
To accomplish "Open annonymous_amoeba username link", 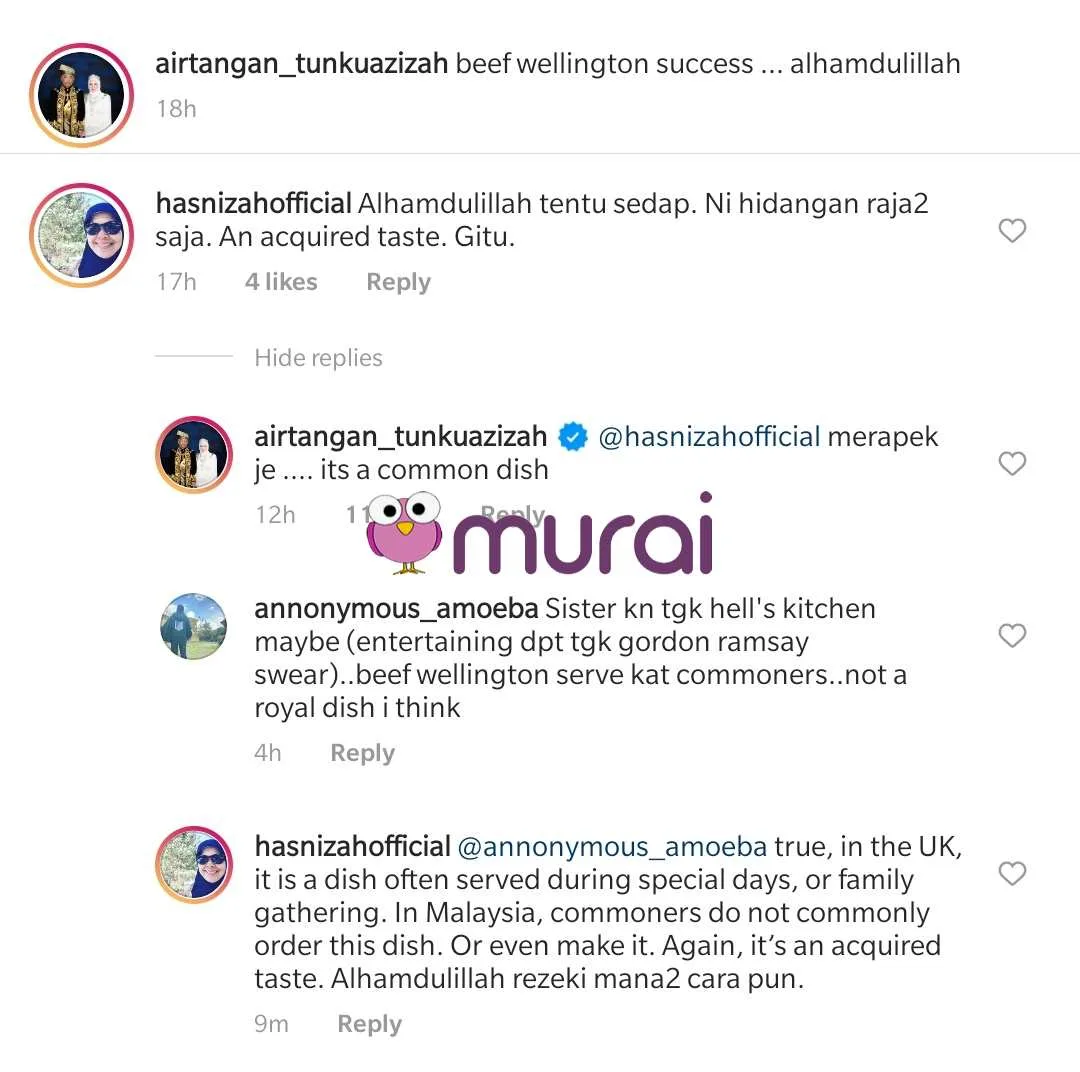I will tap(396, 609).
